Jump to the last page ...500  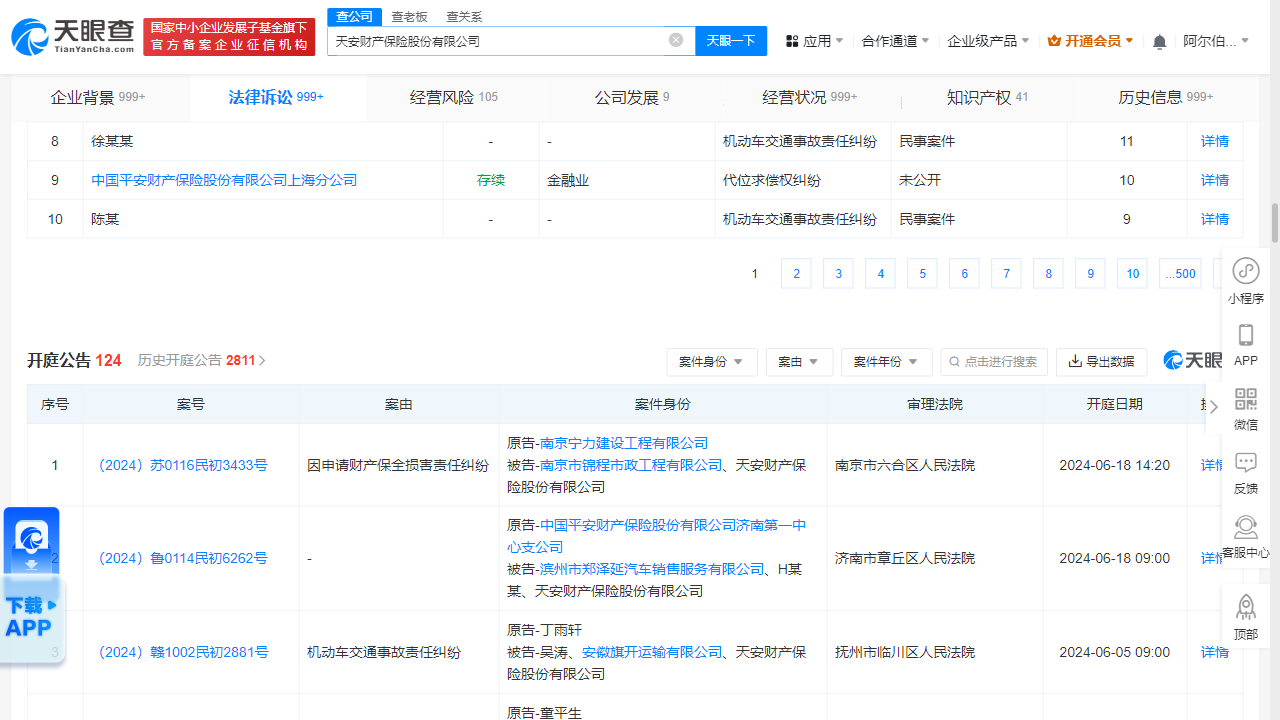point(1180,274)
